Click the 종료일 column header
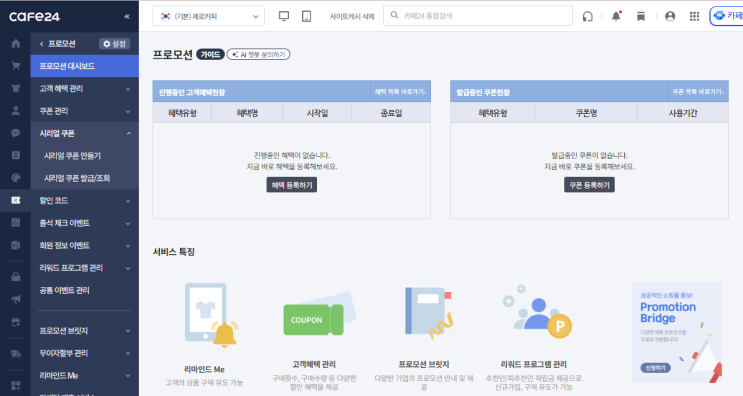 point(391,113)
